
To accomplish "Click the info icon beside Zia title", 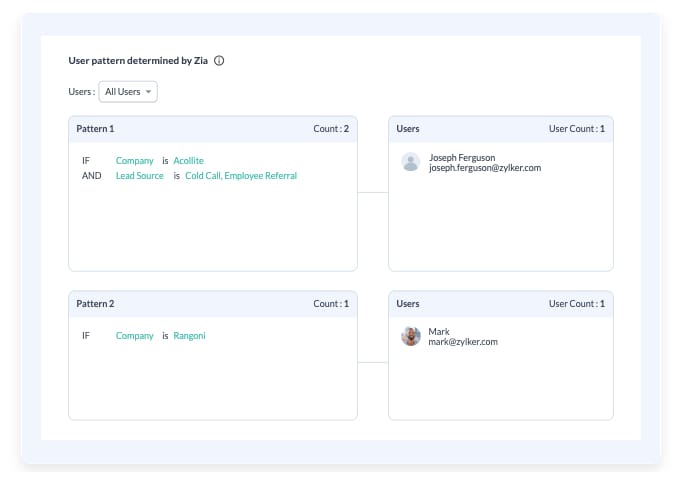I will point(219,61).
